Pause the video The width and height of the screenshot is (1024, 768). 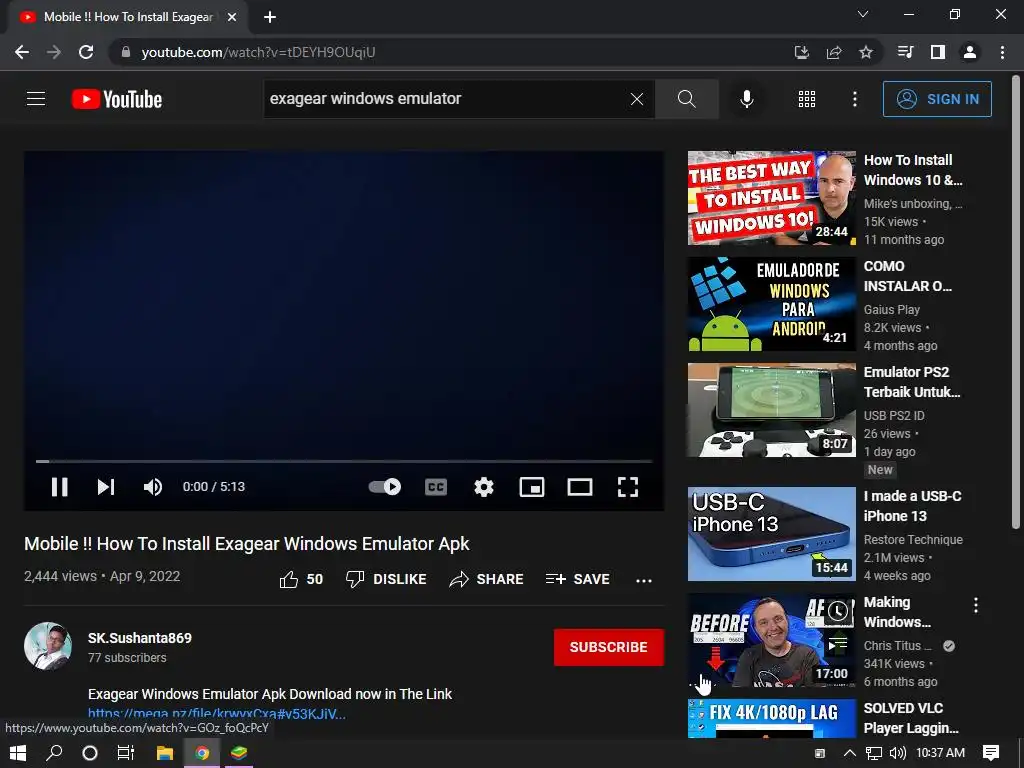[59, 487]
